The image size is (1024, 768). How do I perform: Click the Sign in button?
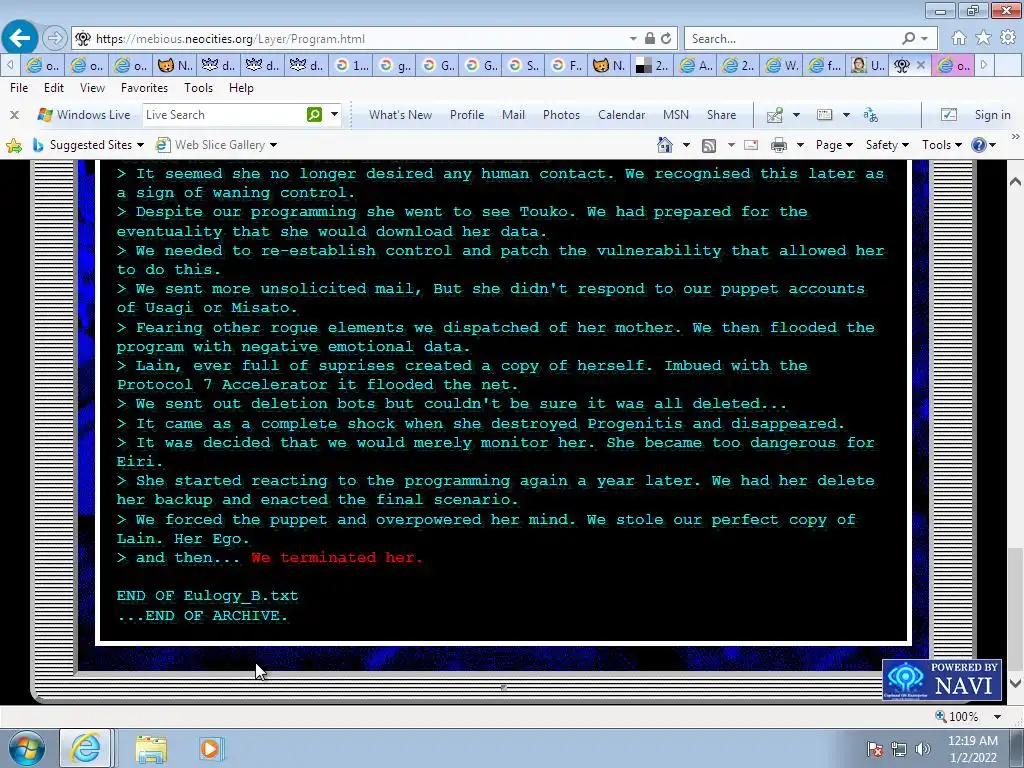click(993, 115)
